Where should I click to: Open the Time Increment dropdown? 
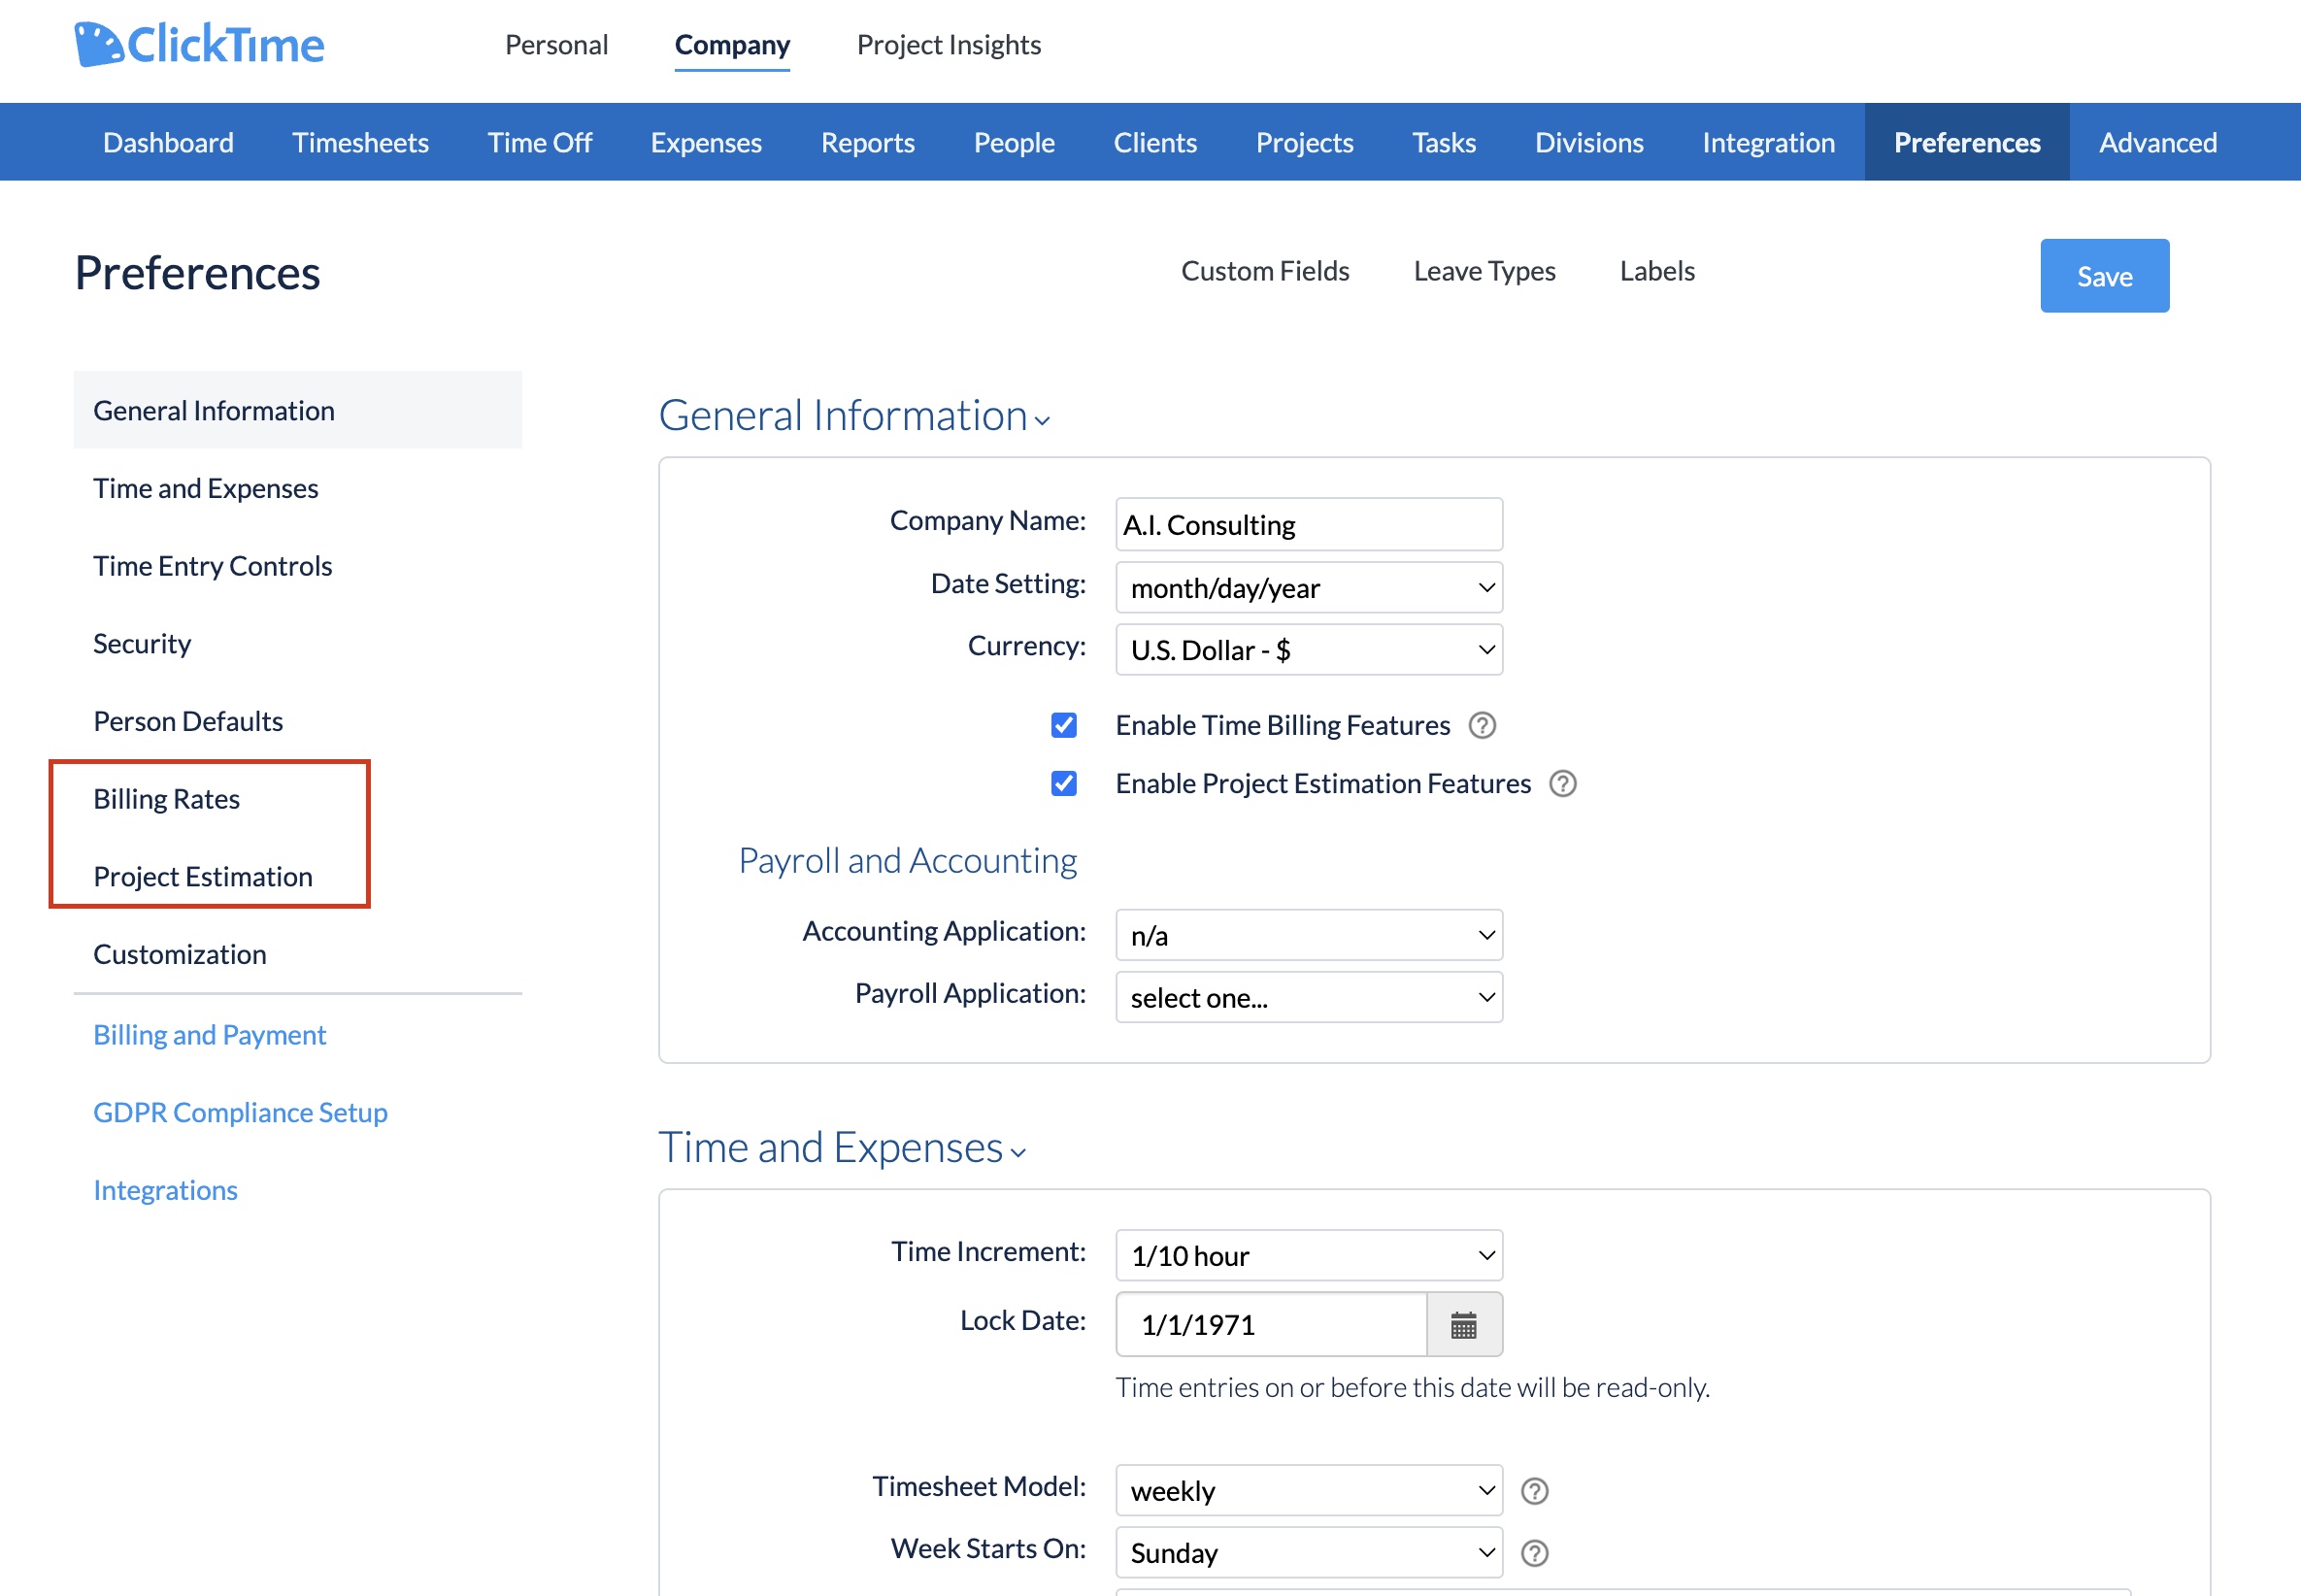click(1308, 1255)
